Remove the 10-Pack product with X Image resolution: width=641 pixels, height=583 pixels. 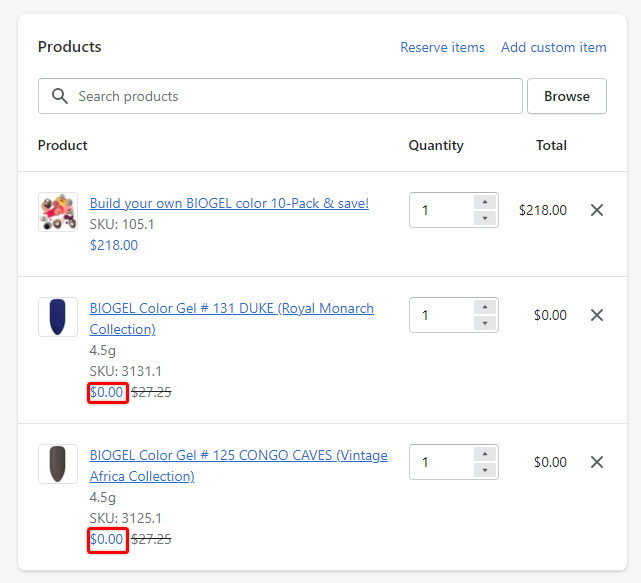[597, 210]
